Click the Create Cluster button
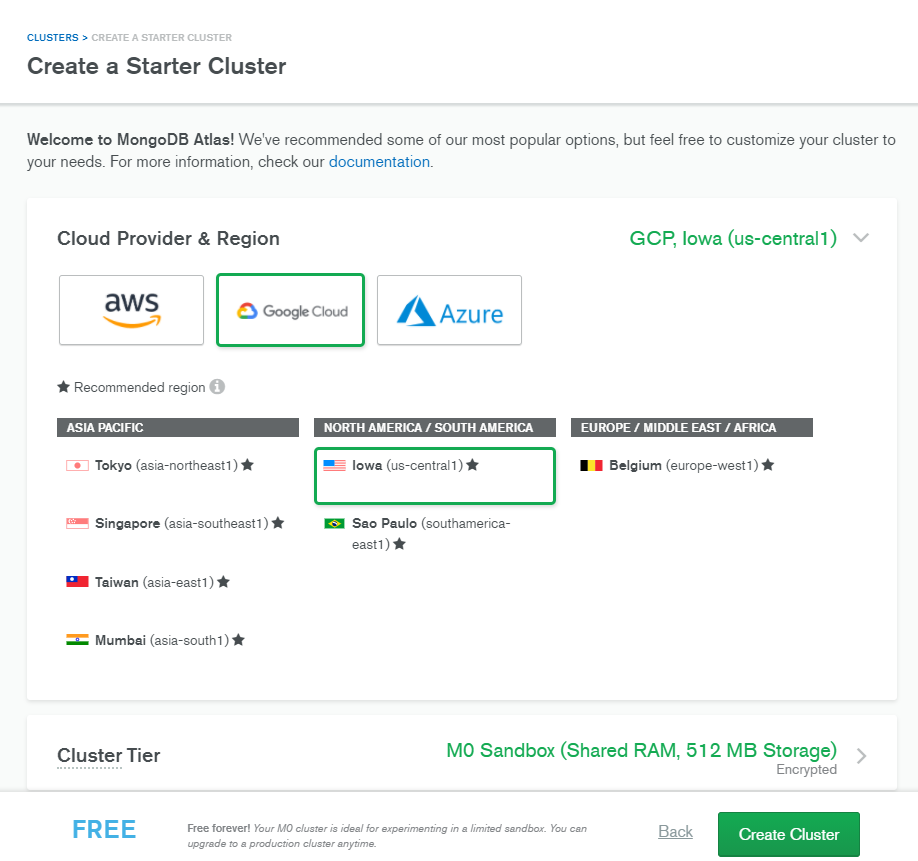The image size is (918, 861). (x=789, y=834)
